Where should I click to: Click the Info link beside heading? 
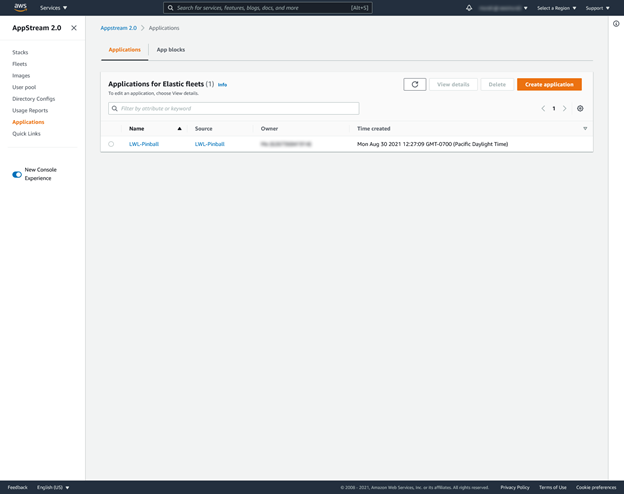pos(222,85)
